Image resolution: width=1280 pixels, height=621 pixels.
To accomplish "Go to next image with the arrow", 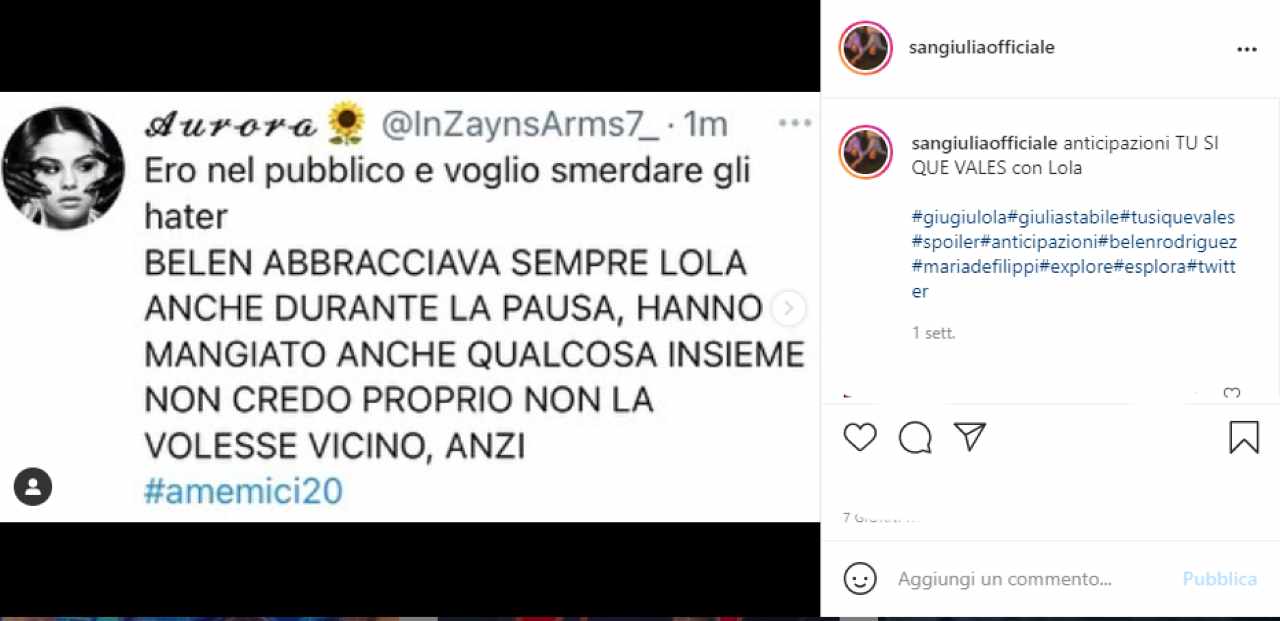I will pos(788,309).
